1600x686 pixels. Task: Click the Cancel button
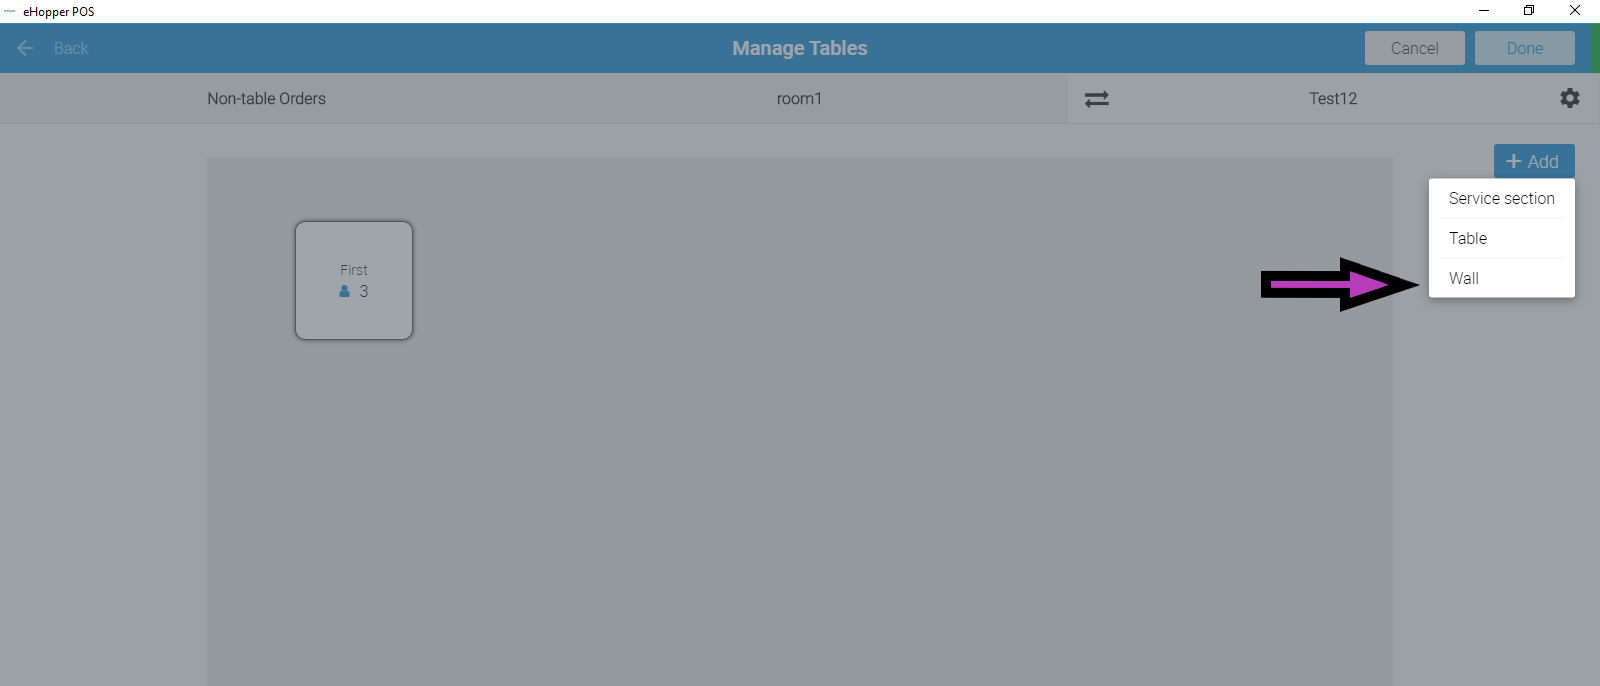(x=1414, y=48)
